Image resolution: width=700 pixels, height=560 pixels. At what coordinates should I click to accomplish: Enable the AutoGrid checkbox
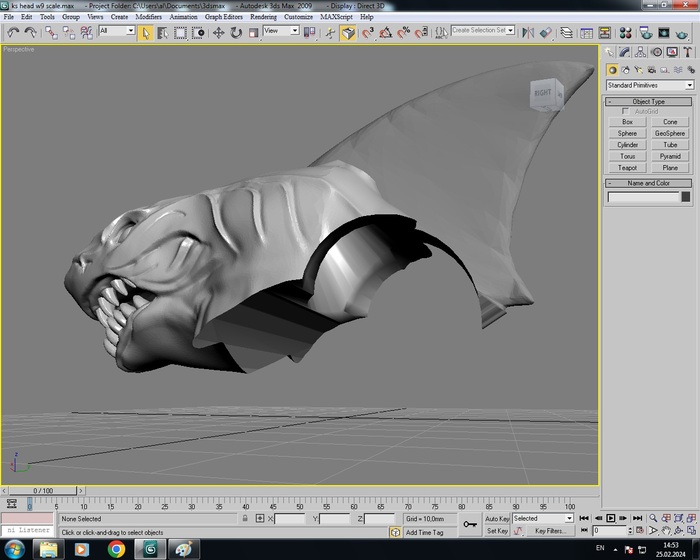click(x=626, y=111)
